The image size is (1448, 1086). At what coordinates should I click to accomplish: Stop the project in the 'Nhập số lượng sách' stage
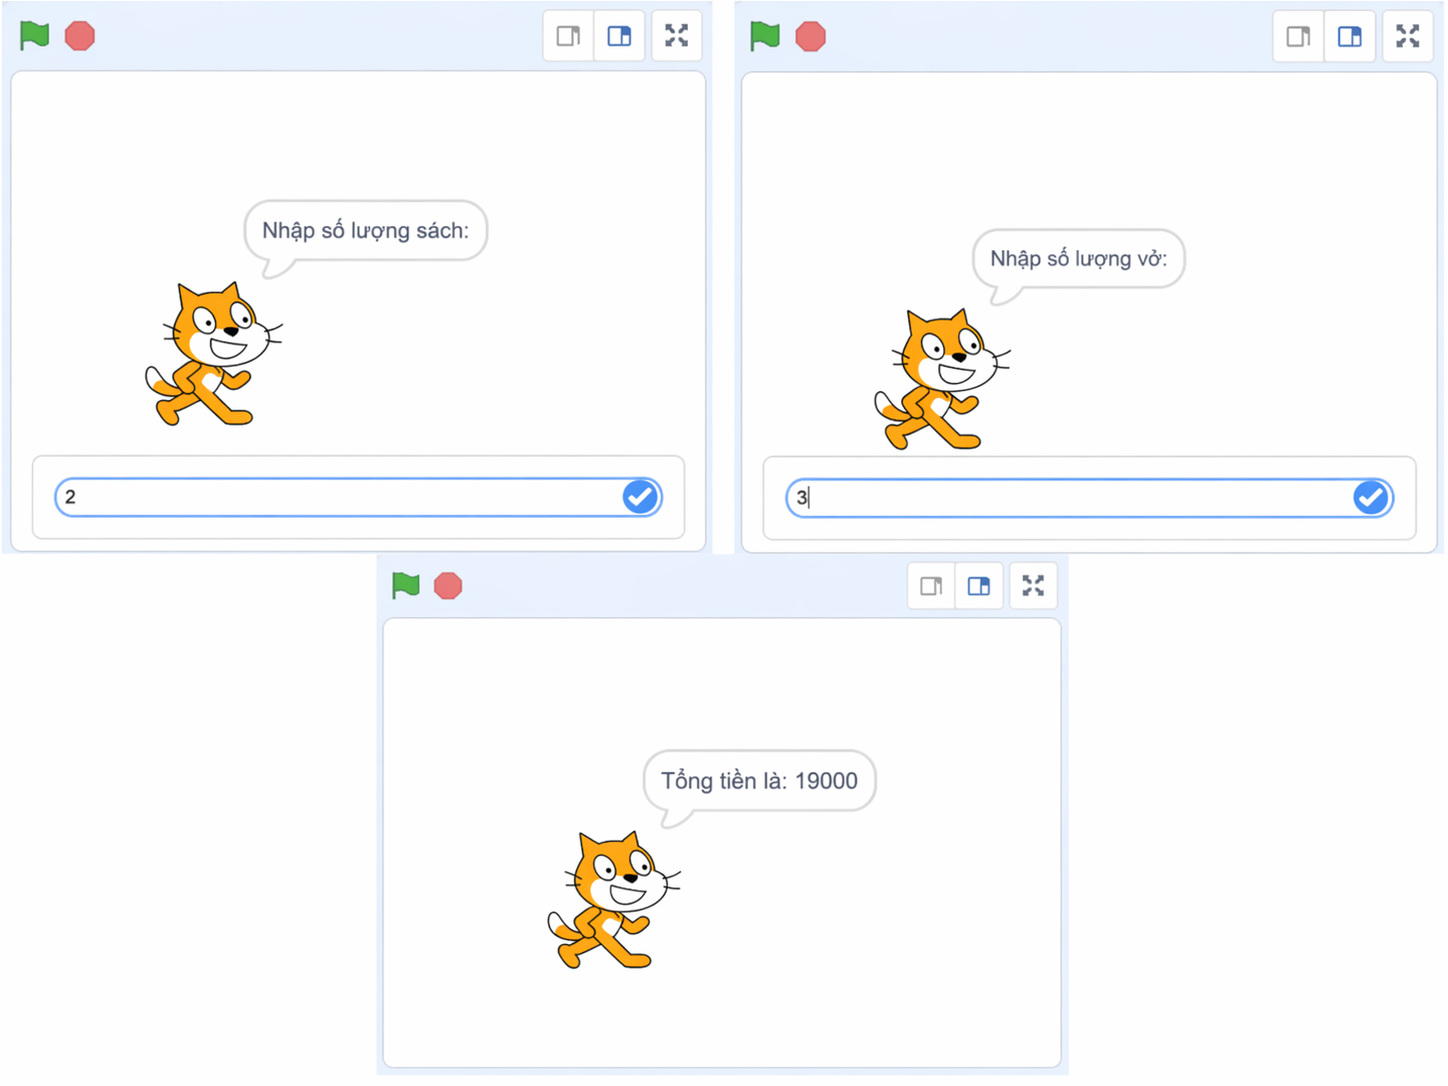80,36
